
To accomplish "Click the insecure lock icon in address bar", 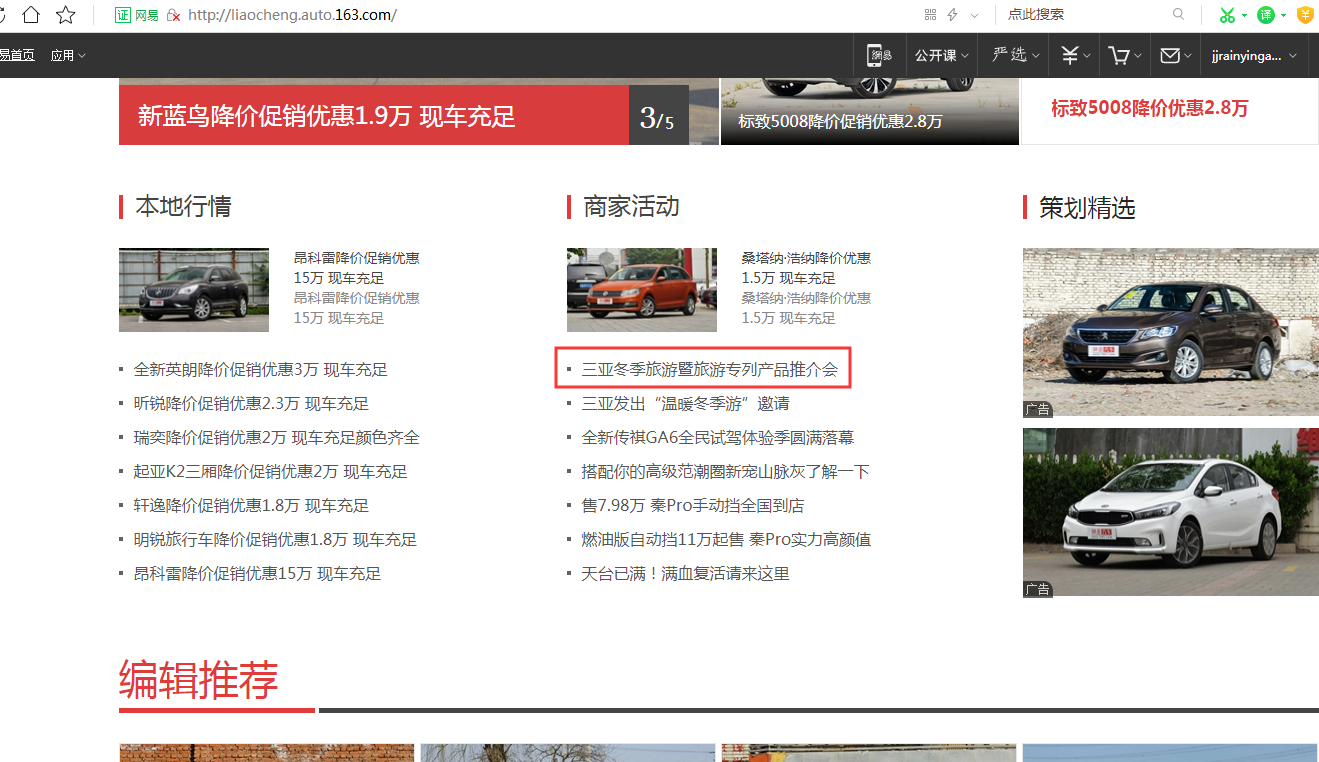I will click(173, 14).
